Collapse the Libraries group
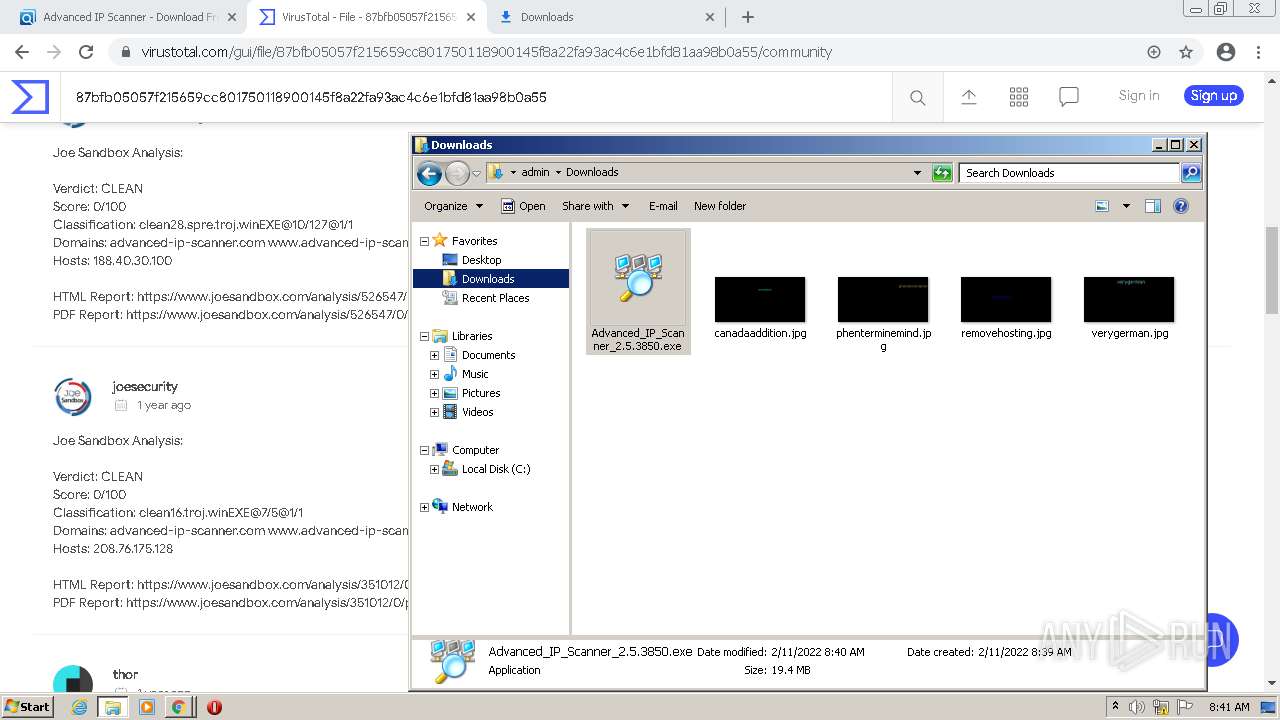Screen dimensions: 1280x720 tap(424, 336)
